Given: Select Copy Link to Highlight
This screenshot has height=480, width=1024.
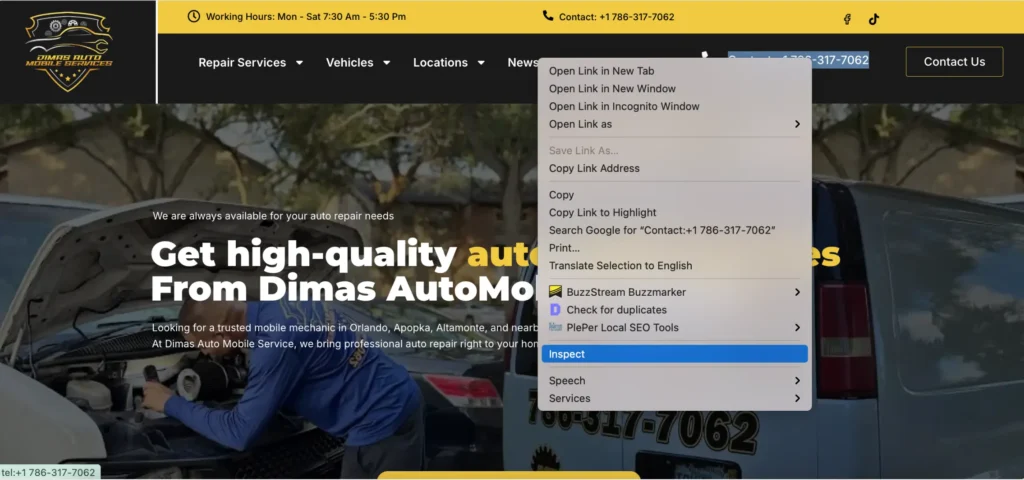Looking at the screenshot, I should 675,212.
